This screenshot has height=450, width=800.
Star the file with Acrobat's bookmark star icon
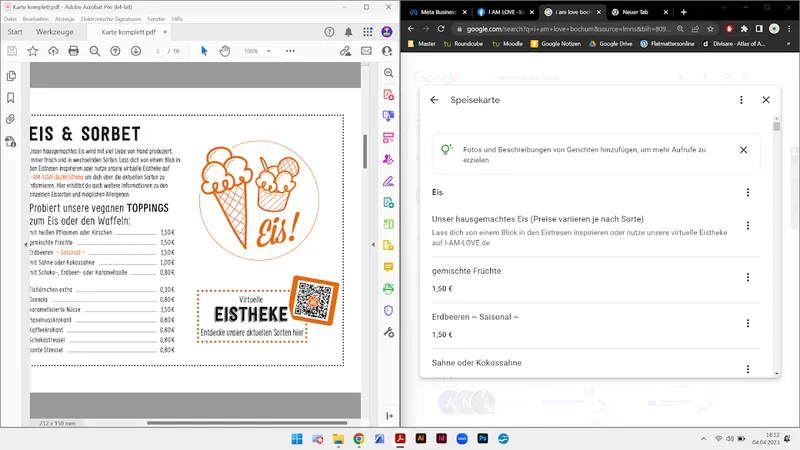coord(33,51)
